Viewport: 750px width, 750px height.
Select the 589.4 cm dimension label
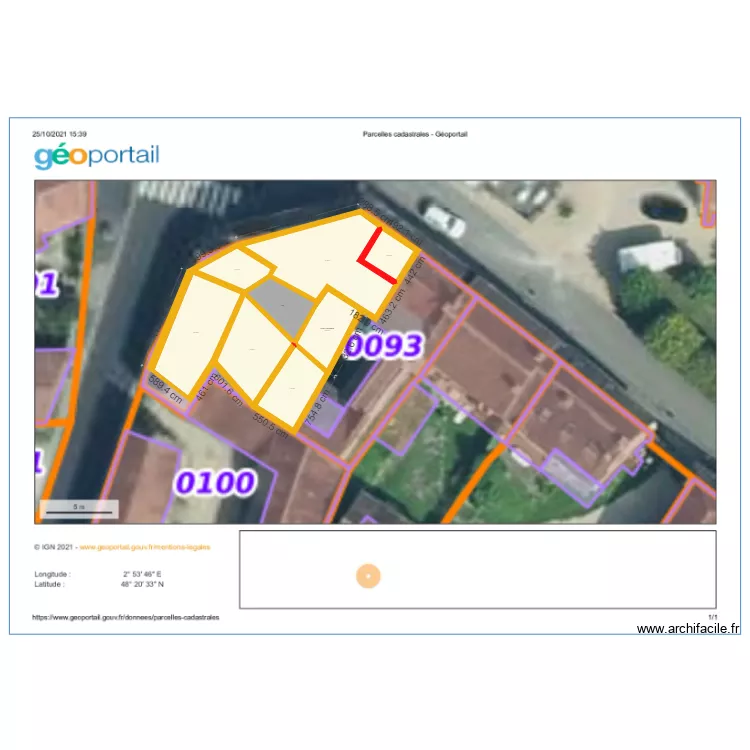tap(166, 388)
